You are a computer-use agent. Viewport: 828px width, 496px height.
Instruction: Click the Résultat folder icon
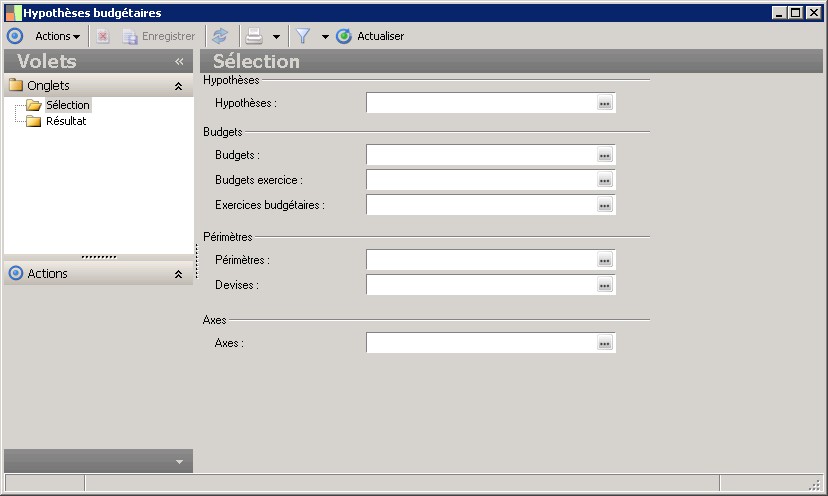pos(34,121)
